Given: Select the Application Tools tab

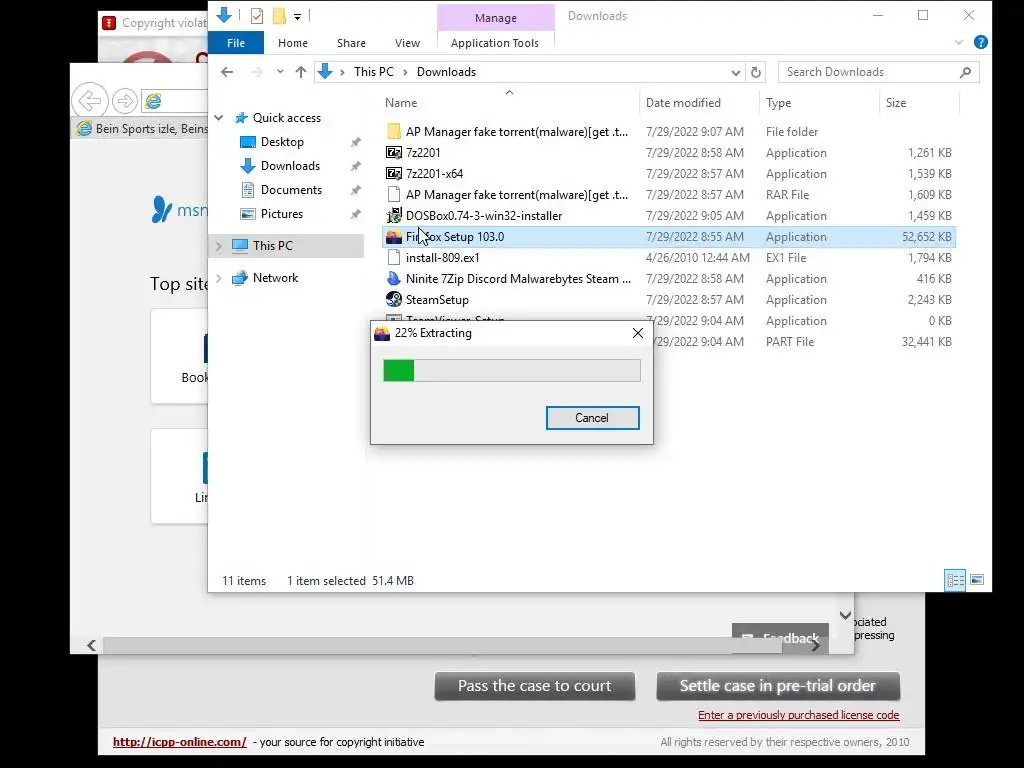Looking at the screenshot, I should 494,43.
